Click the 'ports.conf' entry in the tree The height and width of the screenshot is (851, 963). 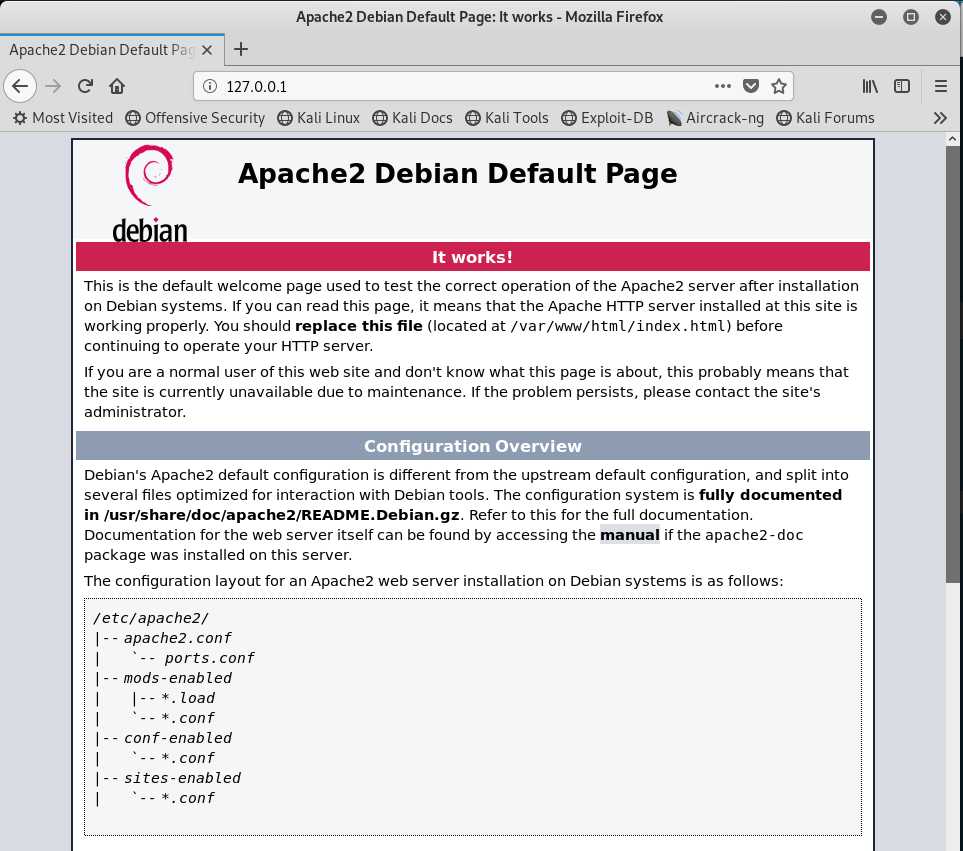209,658
